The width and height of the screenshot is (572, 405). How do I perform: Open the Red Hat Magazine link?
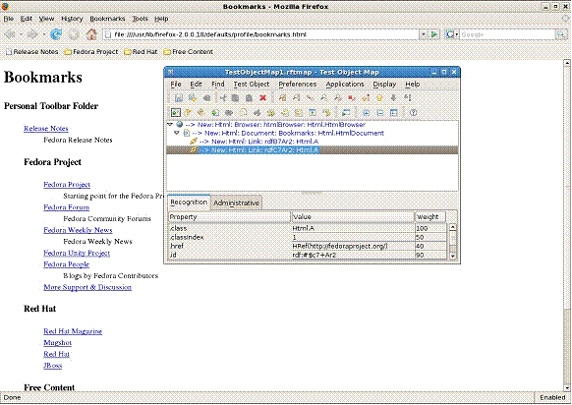(73, 331)
